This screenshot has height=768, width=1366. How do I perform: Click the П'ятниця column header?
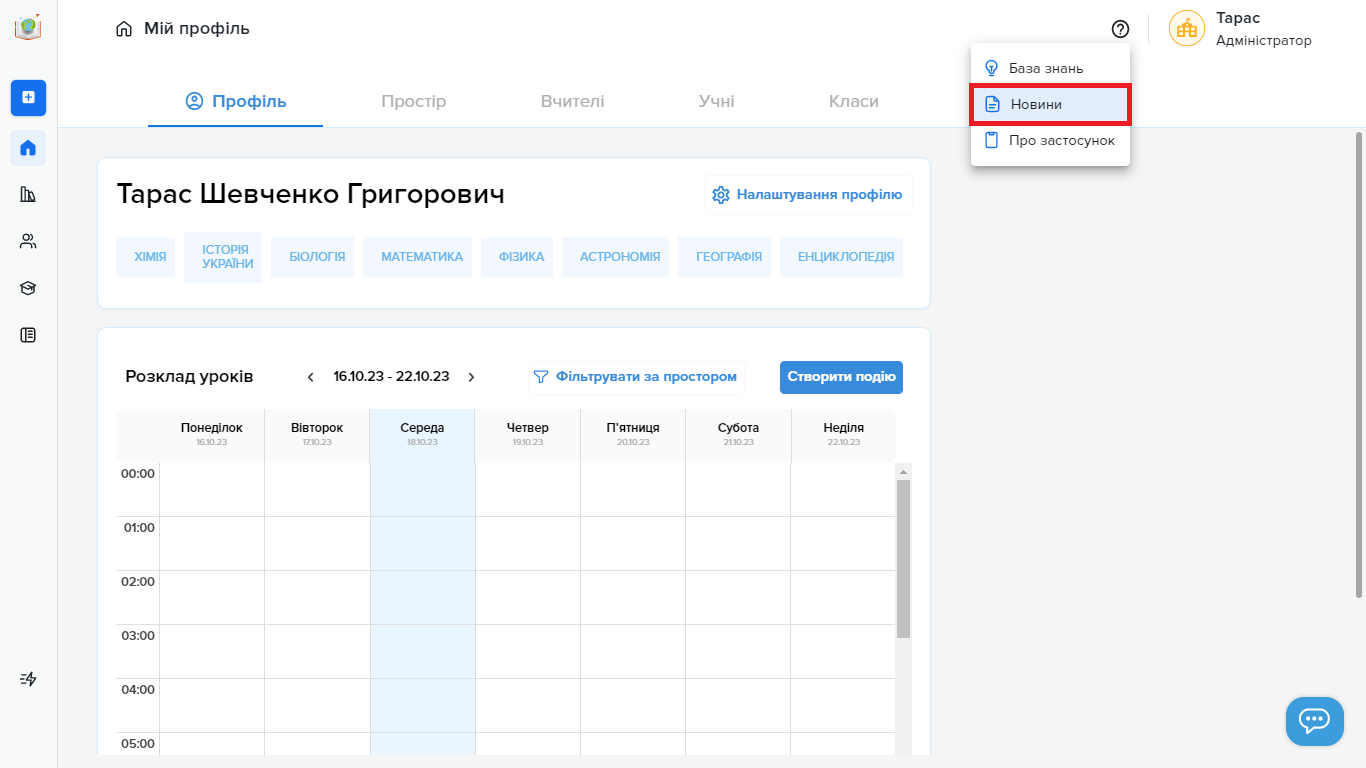633,434
